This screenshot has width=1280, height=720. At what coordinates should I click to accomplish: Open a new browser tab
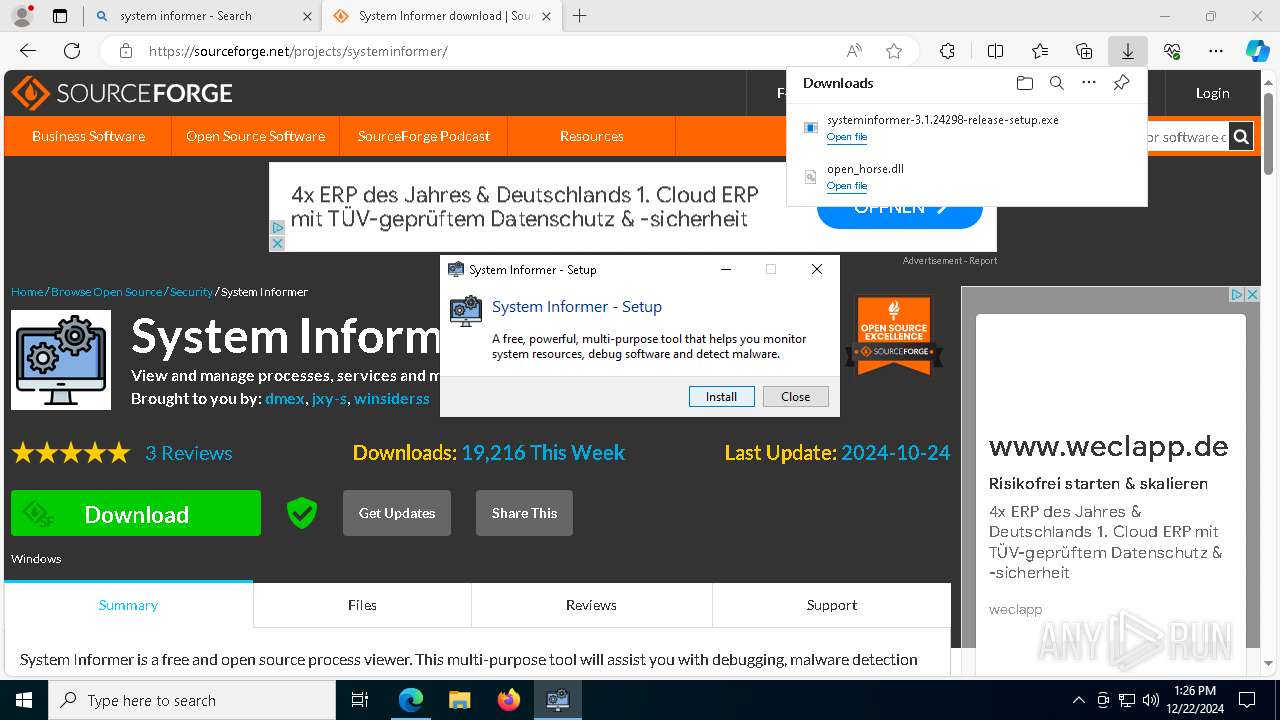579,16
